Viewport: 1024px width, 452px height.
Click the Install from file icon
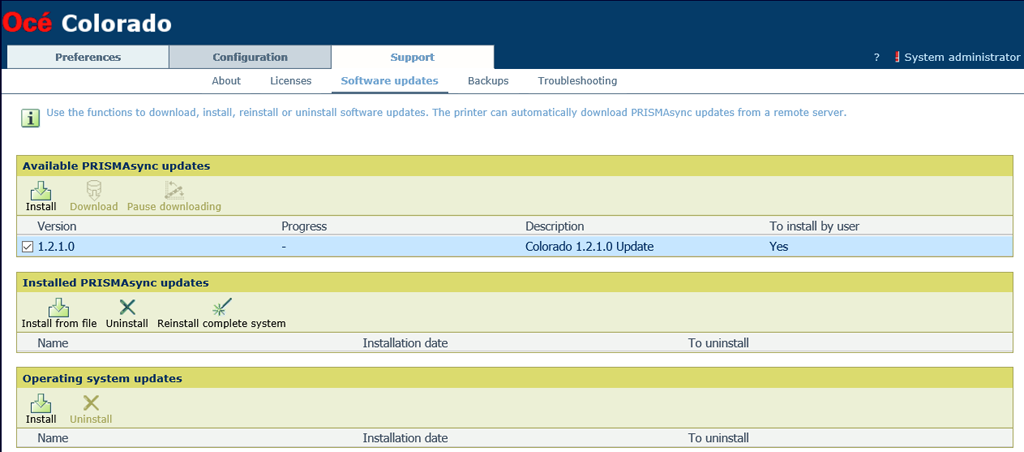pos(59,307)
